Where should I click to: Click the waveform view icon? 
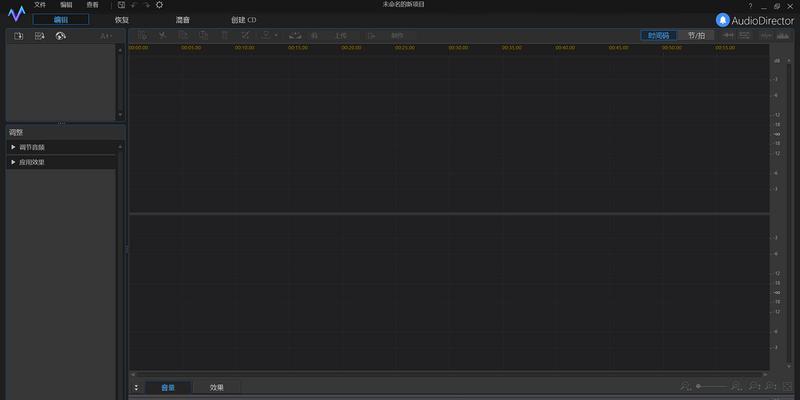[766, 35]
